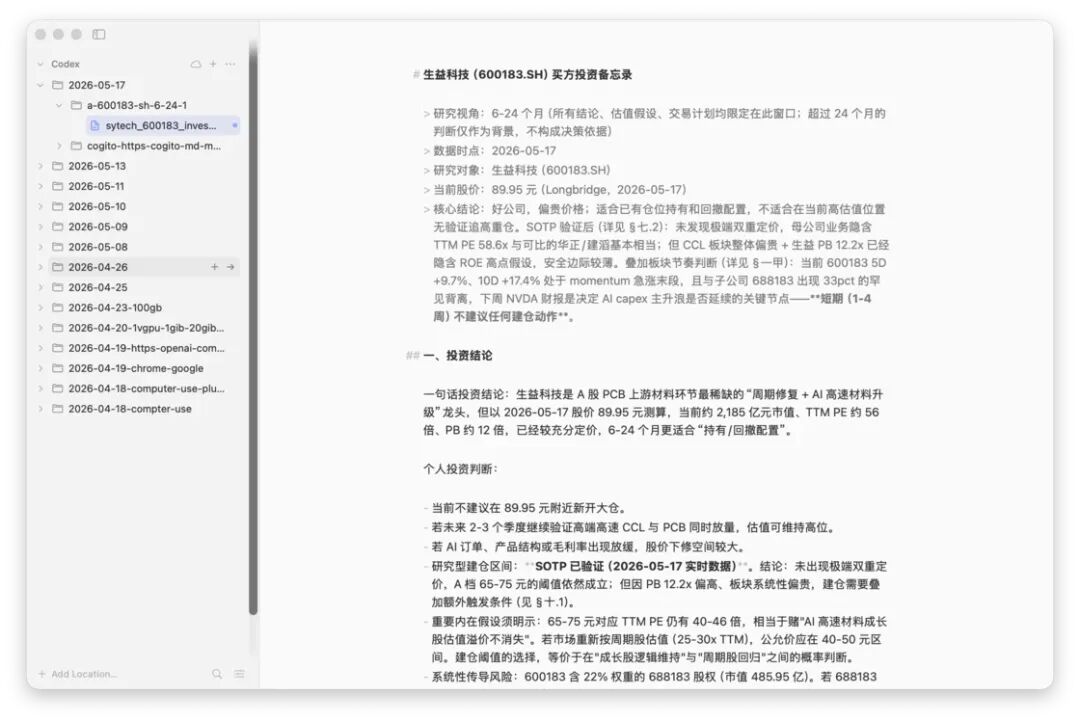Image resolution: width=1080 pixels, height=722 pixels.
Task: Select the 2026-04-26 folder name
Action: (98, 267)
